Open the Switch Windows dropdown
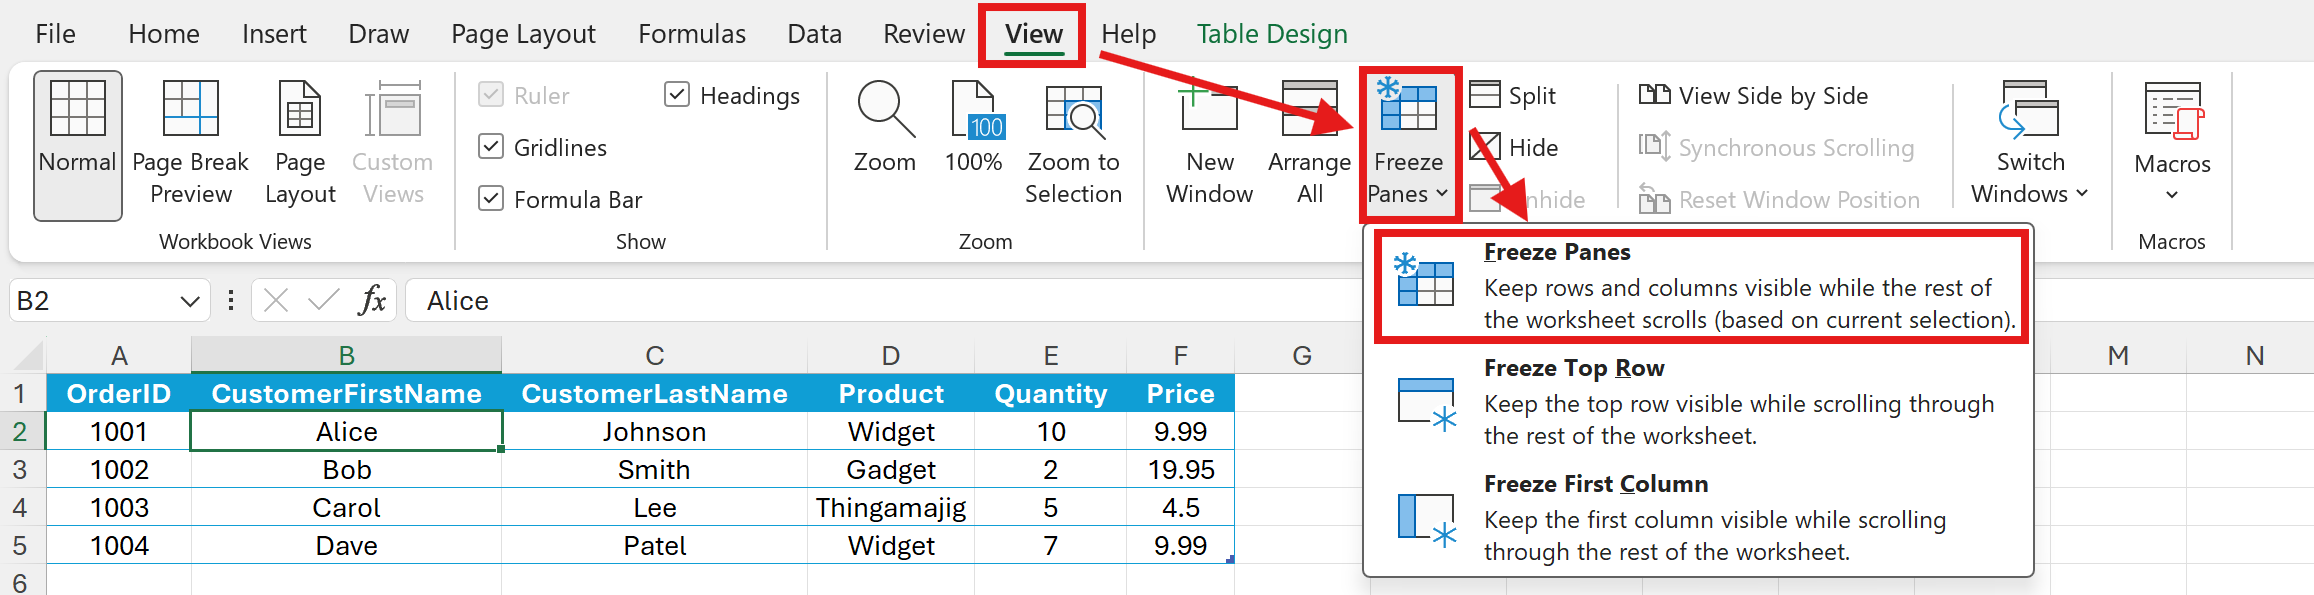 (2029, 140)
